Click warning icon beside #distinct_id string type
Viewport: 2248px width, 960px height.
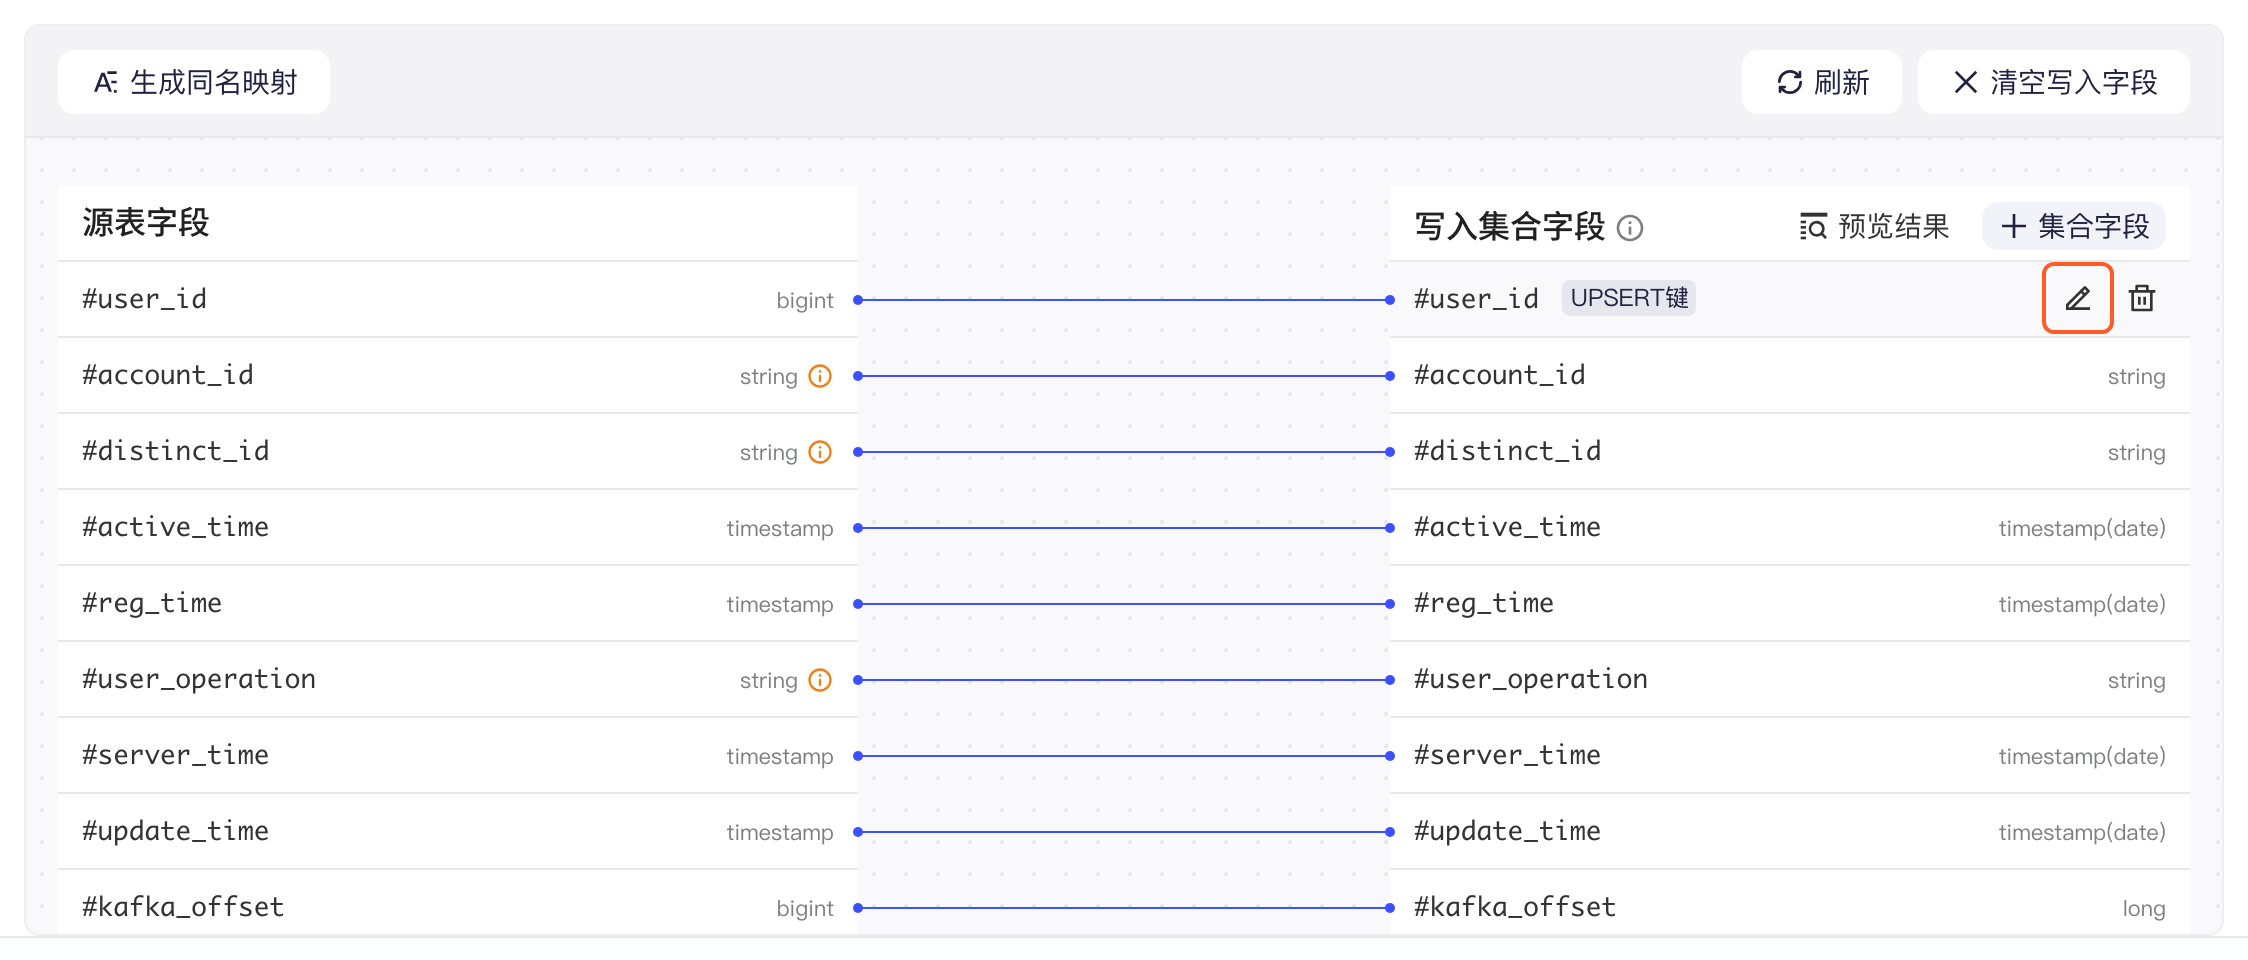point(820,452)
